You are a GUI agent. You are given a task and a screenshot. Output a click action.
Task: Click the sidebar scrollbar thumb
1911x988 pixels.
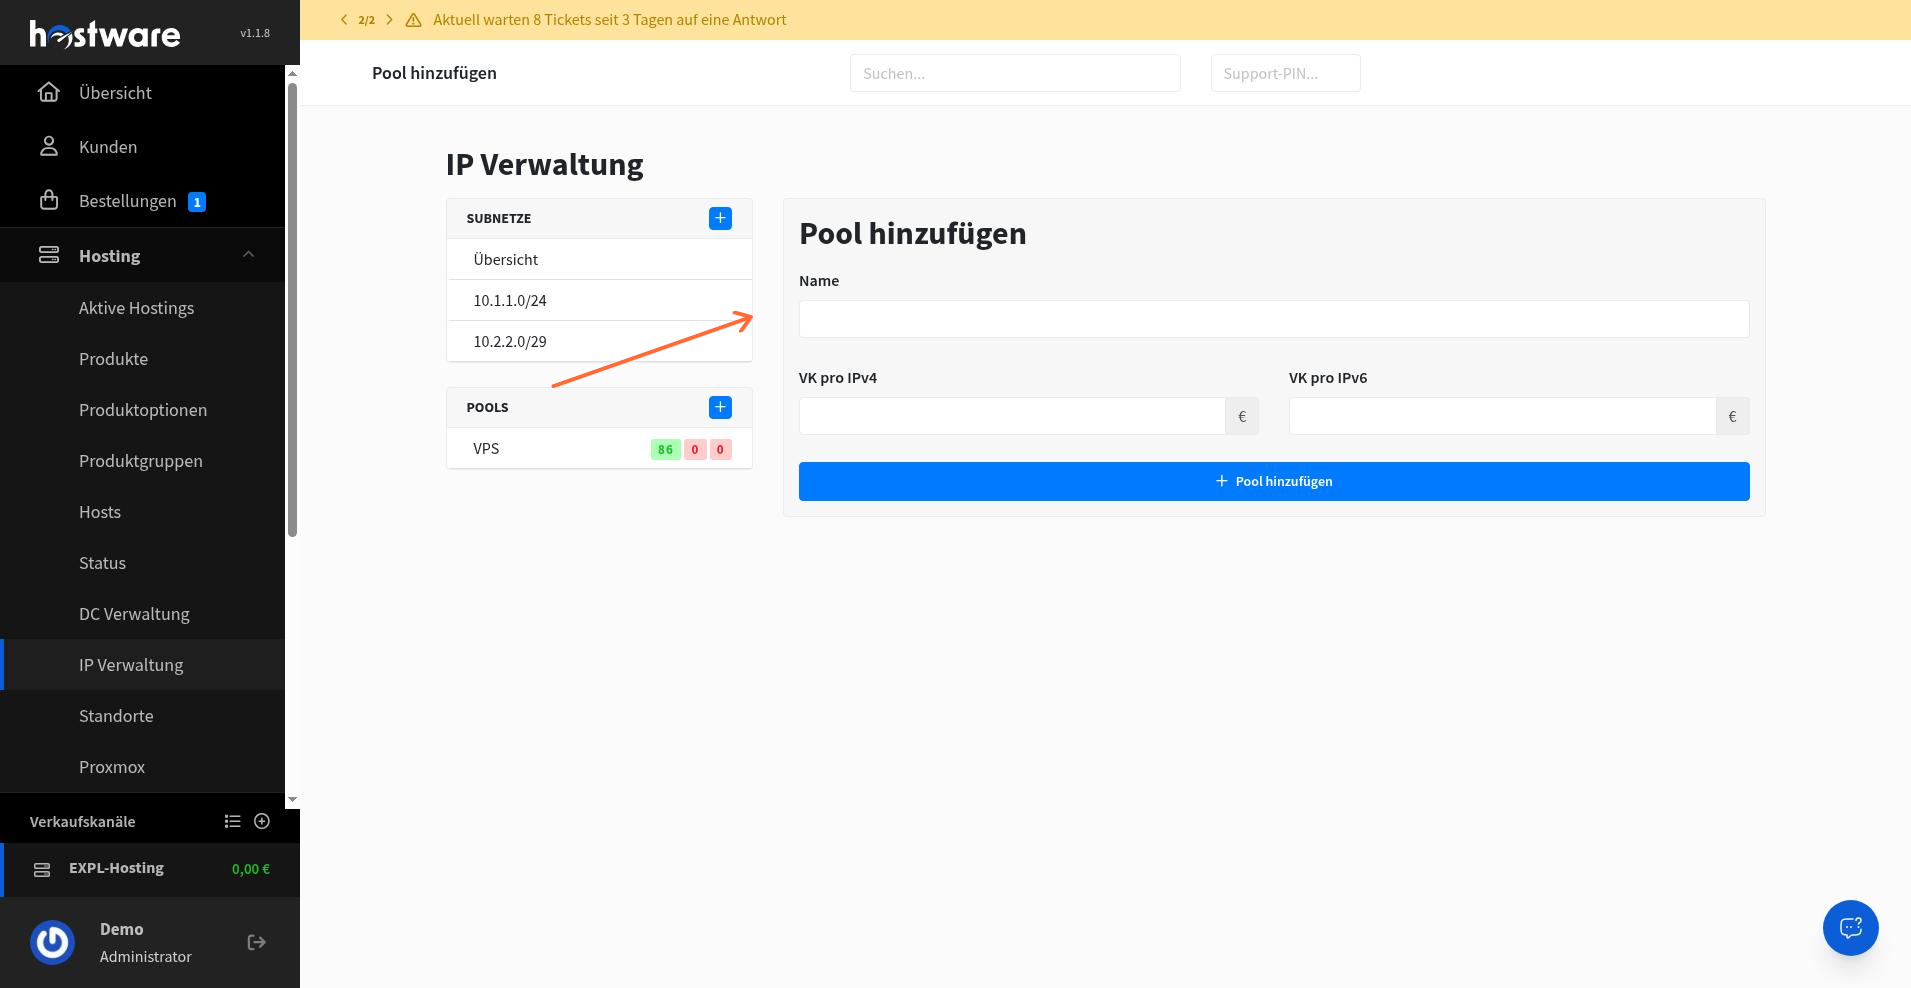point(293,310)
